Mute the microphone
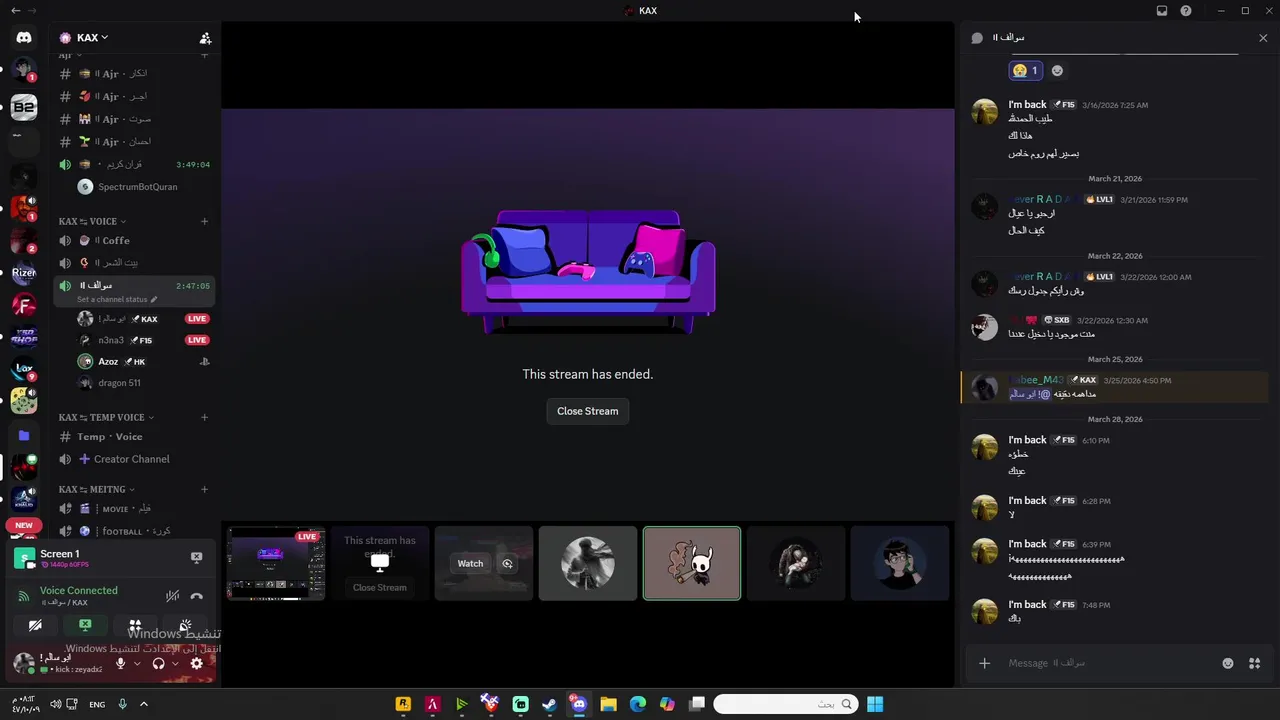This screenshot has height=720, width=1280. click(120, 663)
